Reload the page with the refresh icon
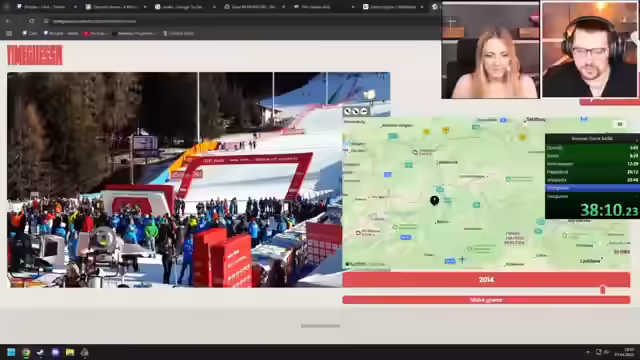Image resolution: width=640 pixels, height=360 pixels. [x=31, y=21]
